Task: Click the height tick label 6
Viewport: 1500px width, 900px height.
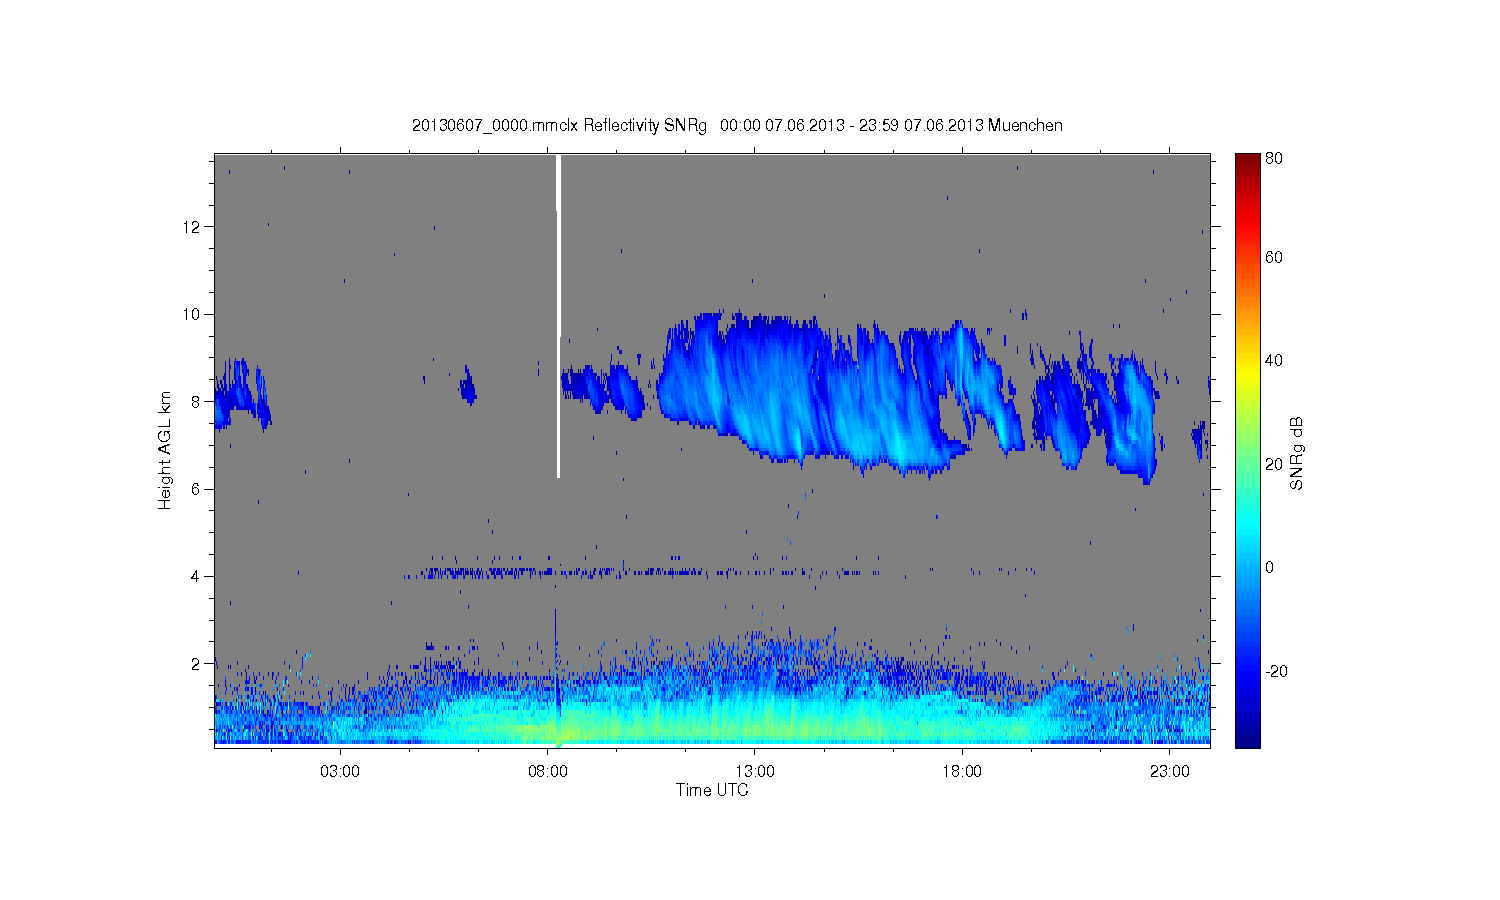Action: point(197,489)
